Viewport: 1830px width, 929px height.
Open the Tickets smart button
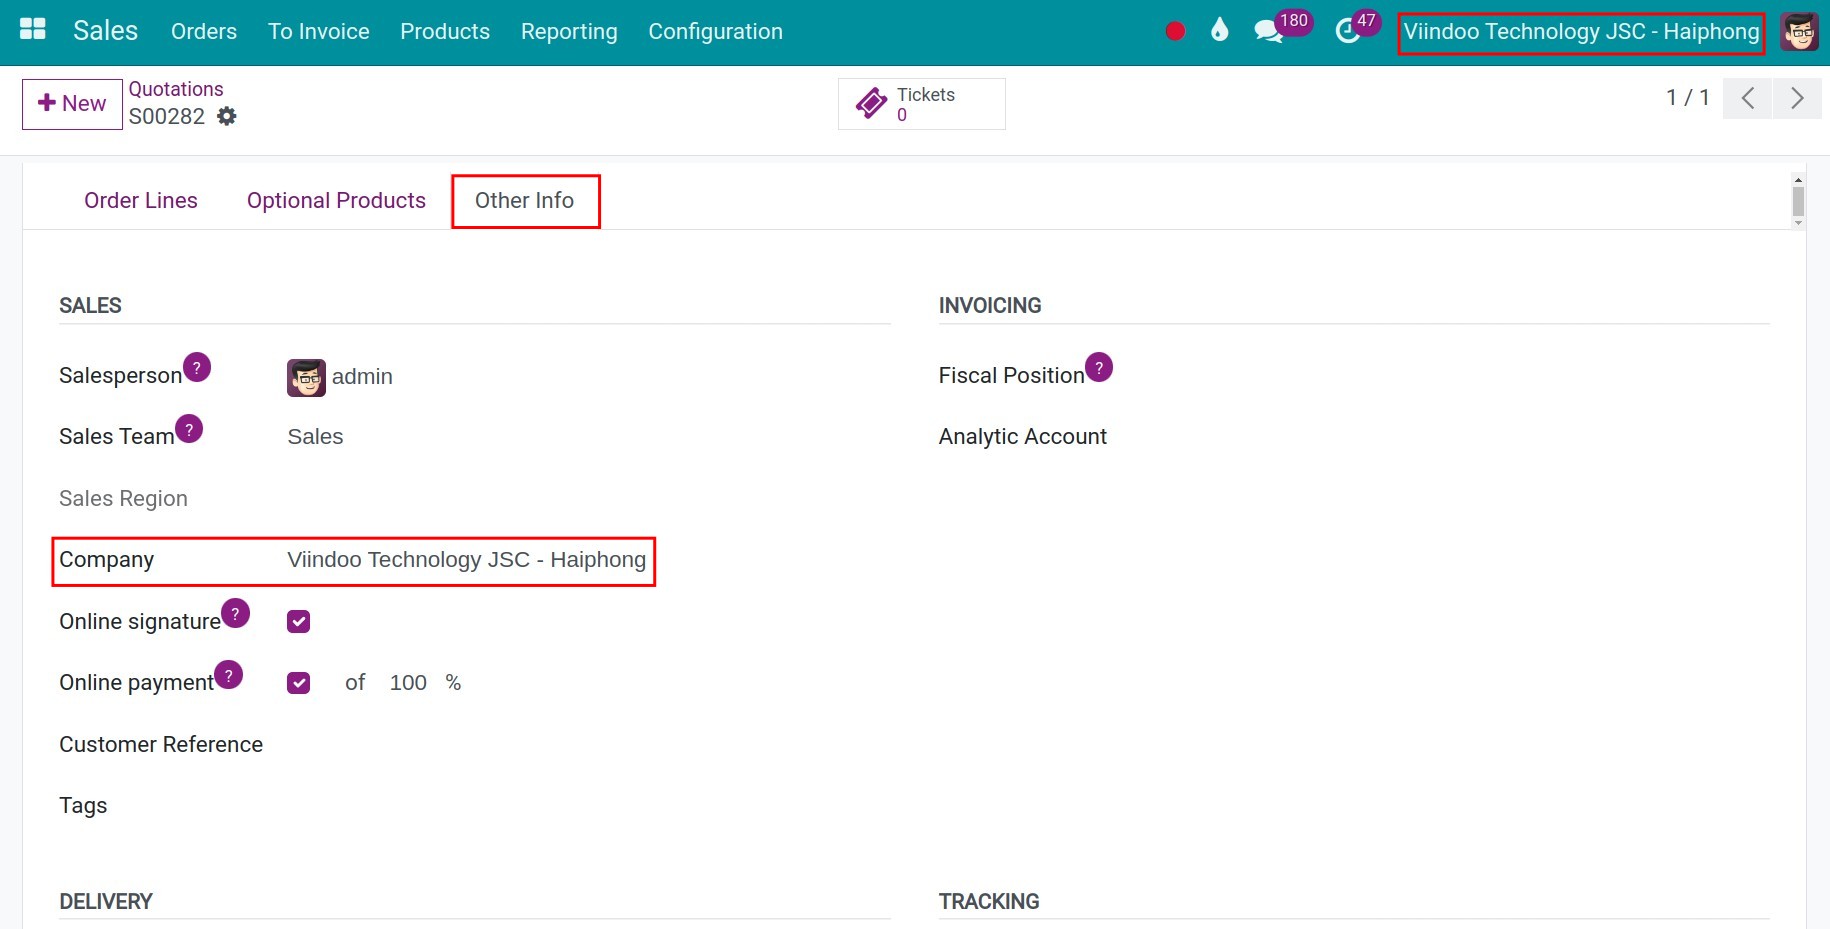coord(922,104)
